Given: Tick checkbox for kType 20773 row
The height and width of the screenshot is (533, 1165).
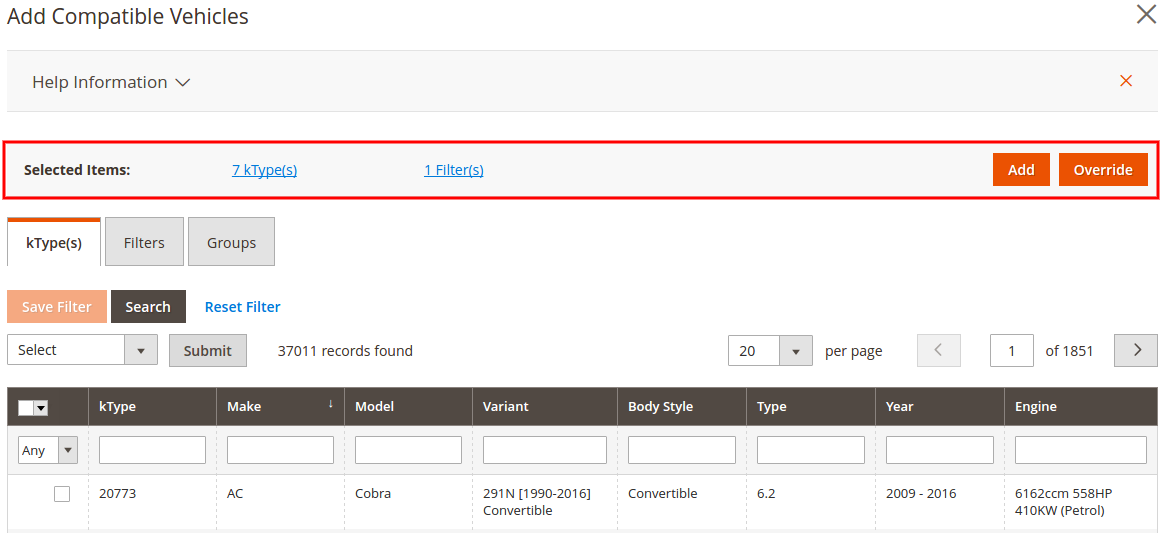Looking at the screenshot, I should 62,494.
